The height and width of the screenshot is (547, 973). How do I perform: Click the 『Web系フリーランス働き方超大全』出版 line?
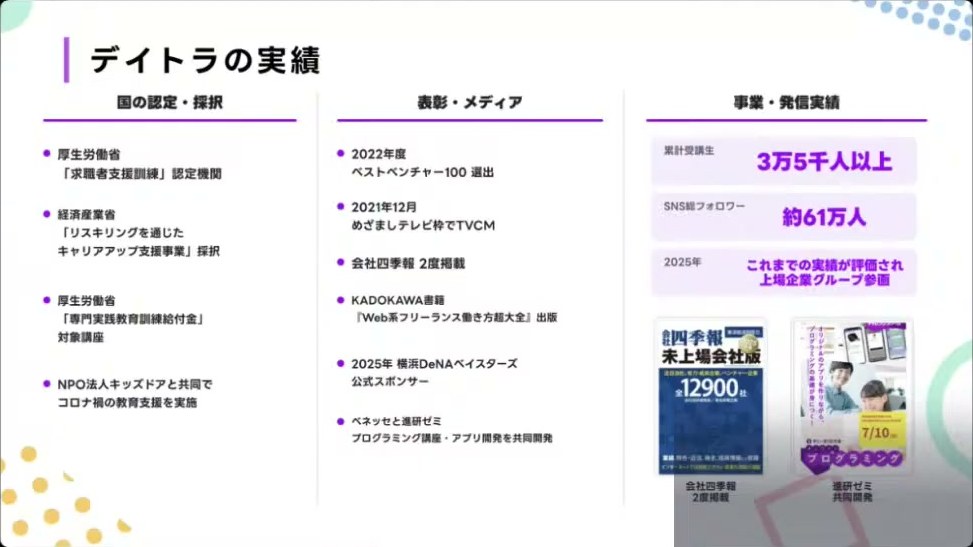454,317
